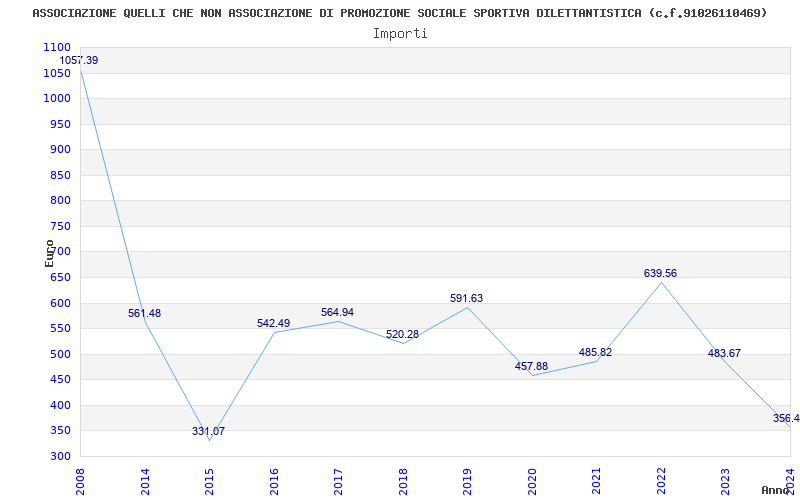This screenshot has width=800, height=500.
Task: Click the 750 y-axis tick label
Action: point(60,226)
